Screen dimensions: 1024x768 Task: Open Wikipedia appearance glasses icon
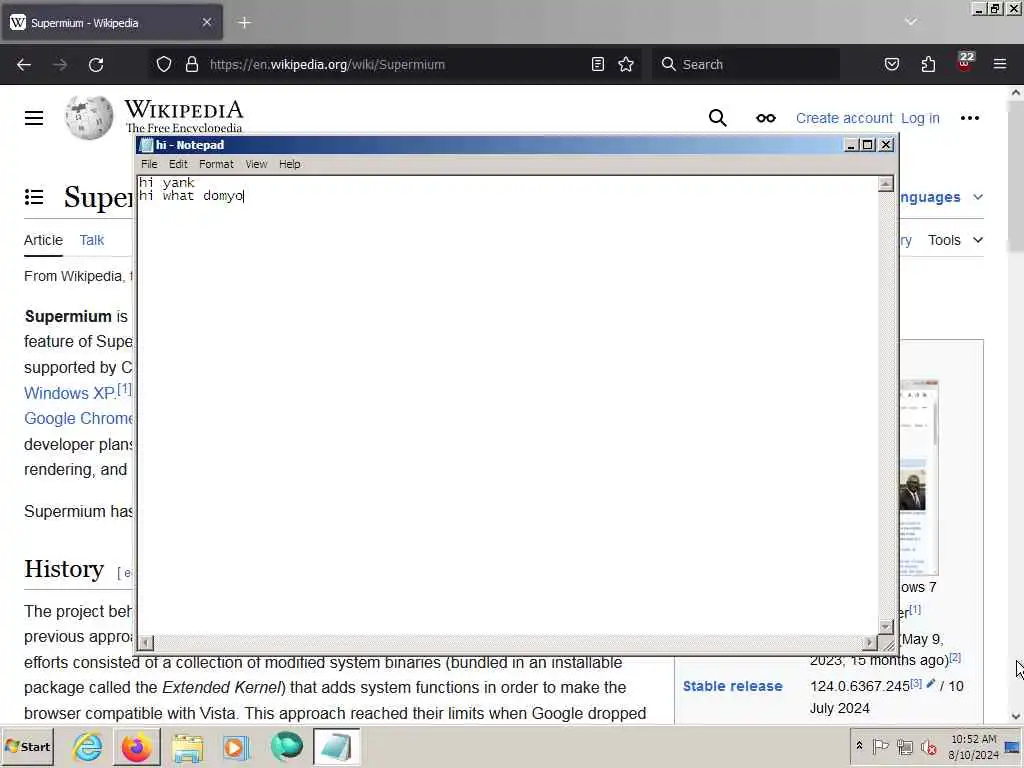(x=765, y=118)
